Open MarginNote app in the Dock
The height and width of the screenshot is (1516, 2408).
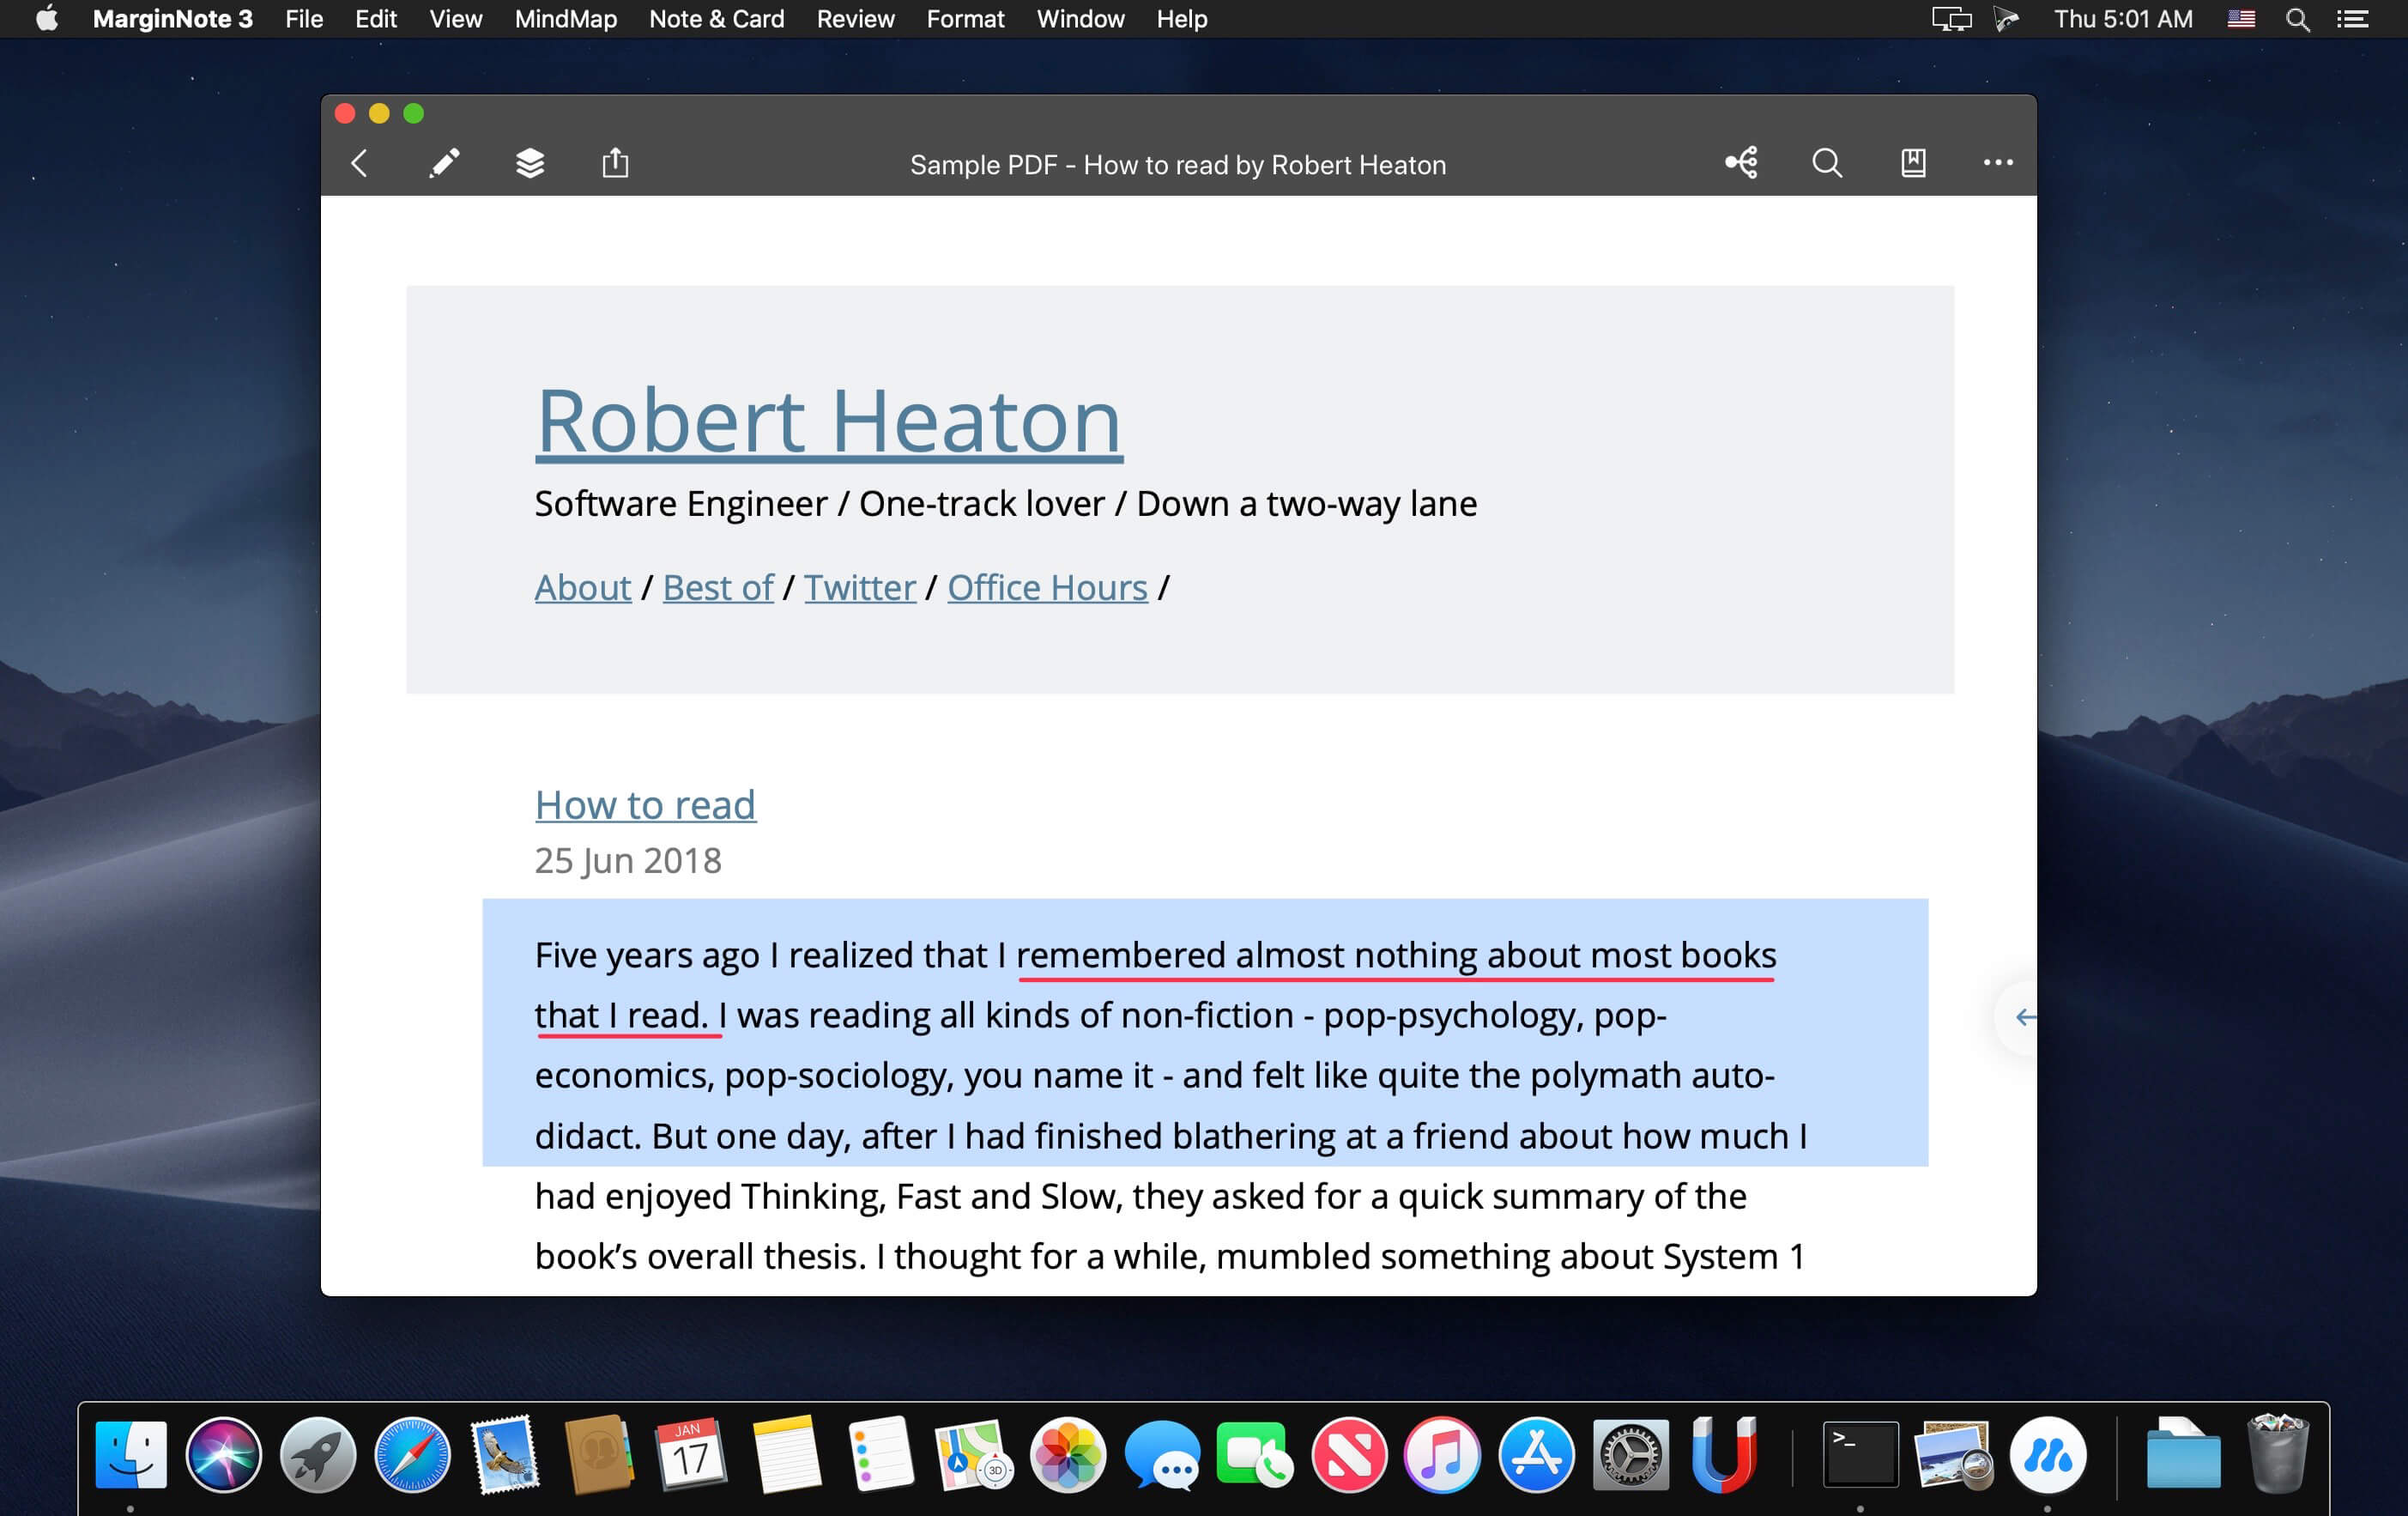point(2047,1455)
